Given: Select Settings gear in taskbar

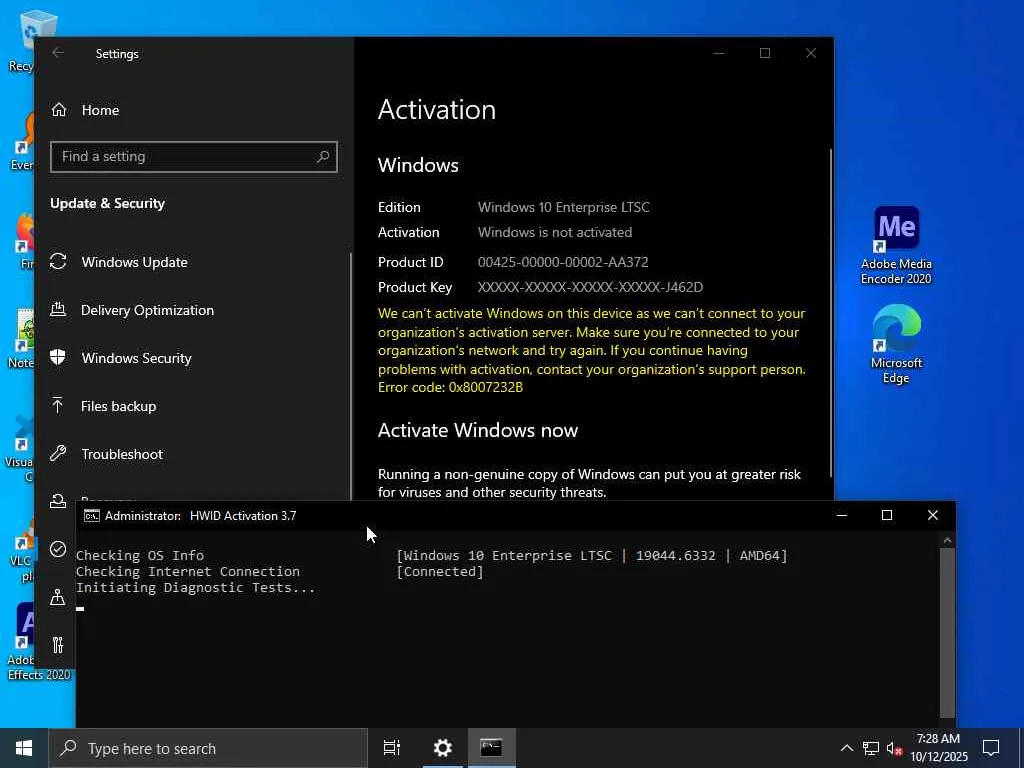Looking at the screenshot, I should (x=443, y=748).
